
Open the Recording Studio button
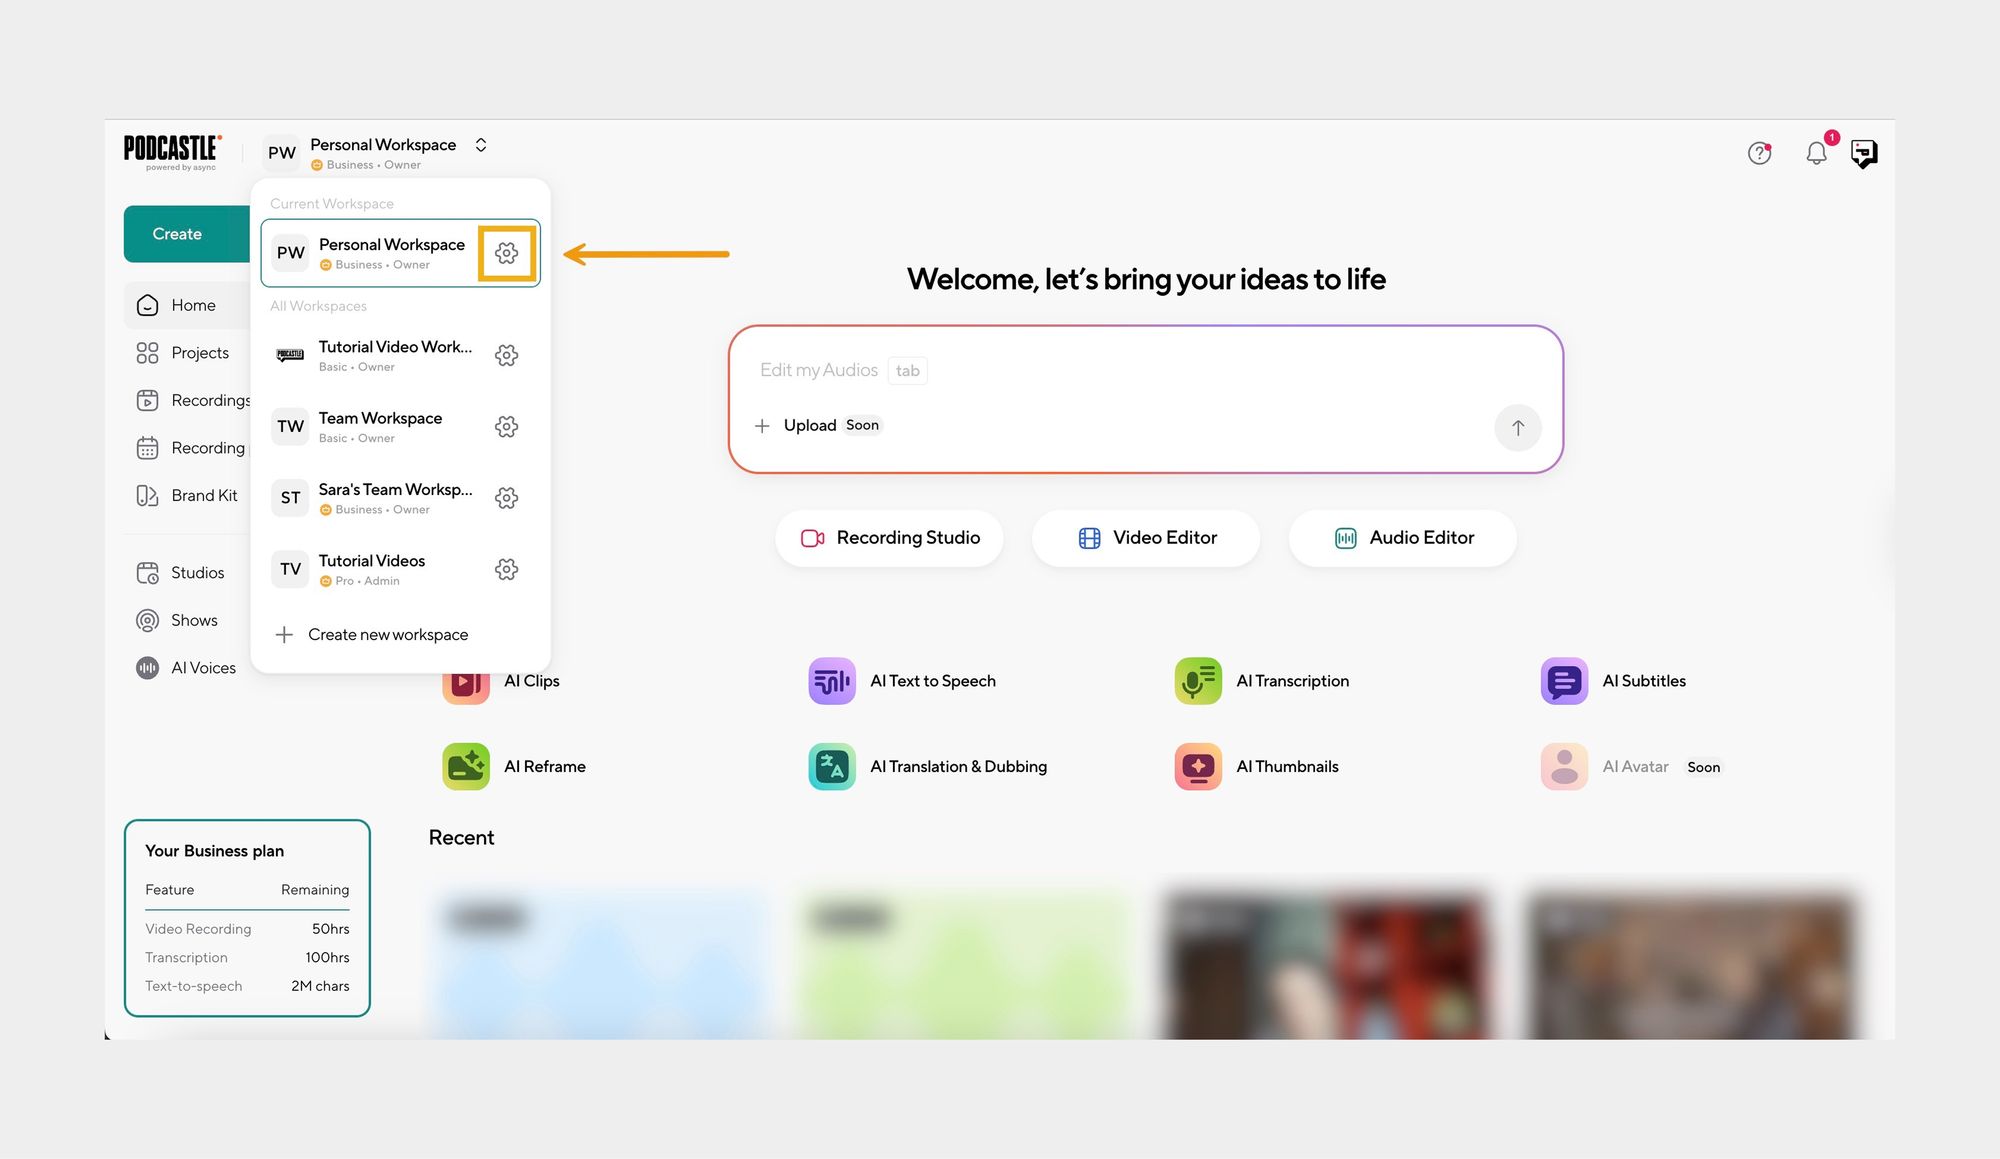pos(889,538)
